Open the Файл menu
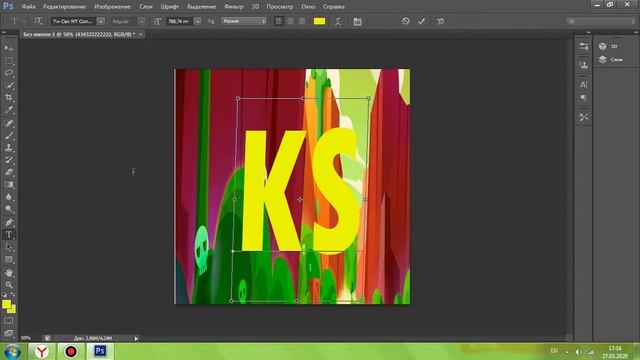This screenshot has height=360, width=640. 28,7
